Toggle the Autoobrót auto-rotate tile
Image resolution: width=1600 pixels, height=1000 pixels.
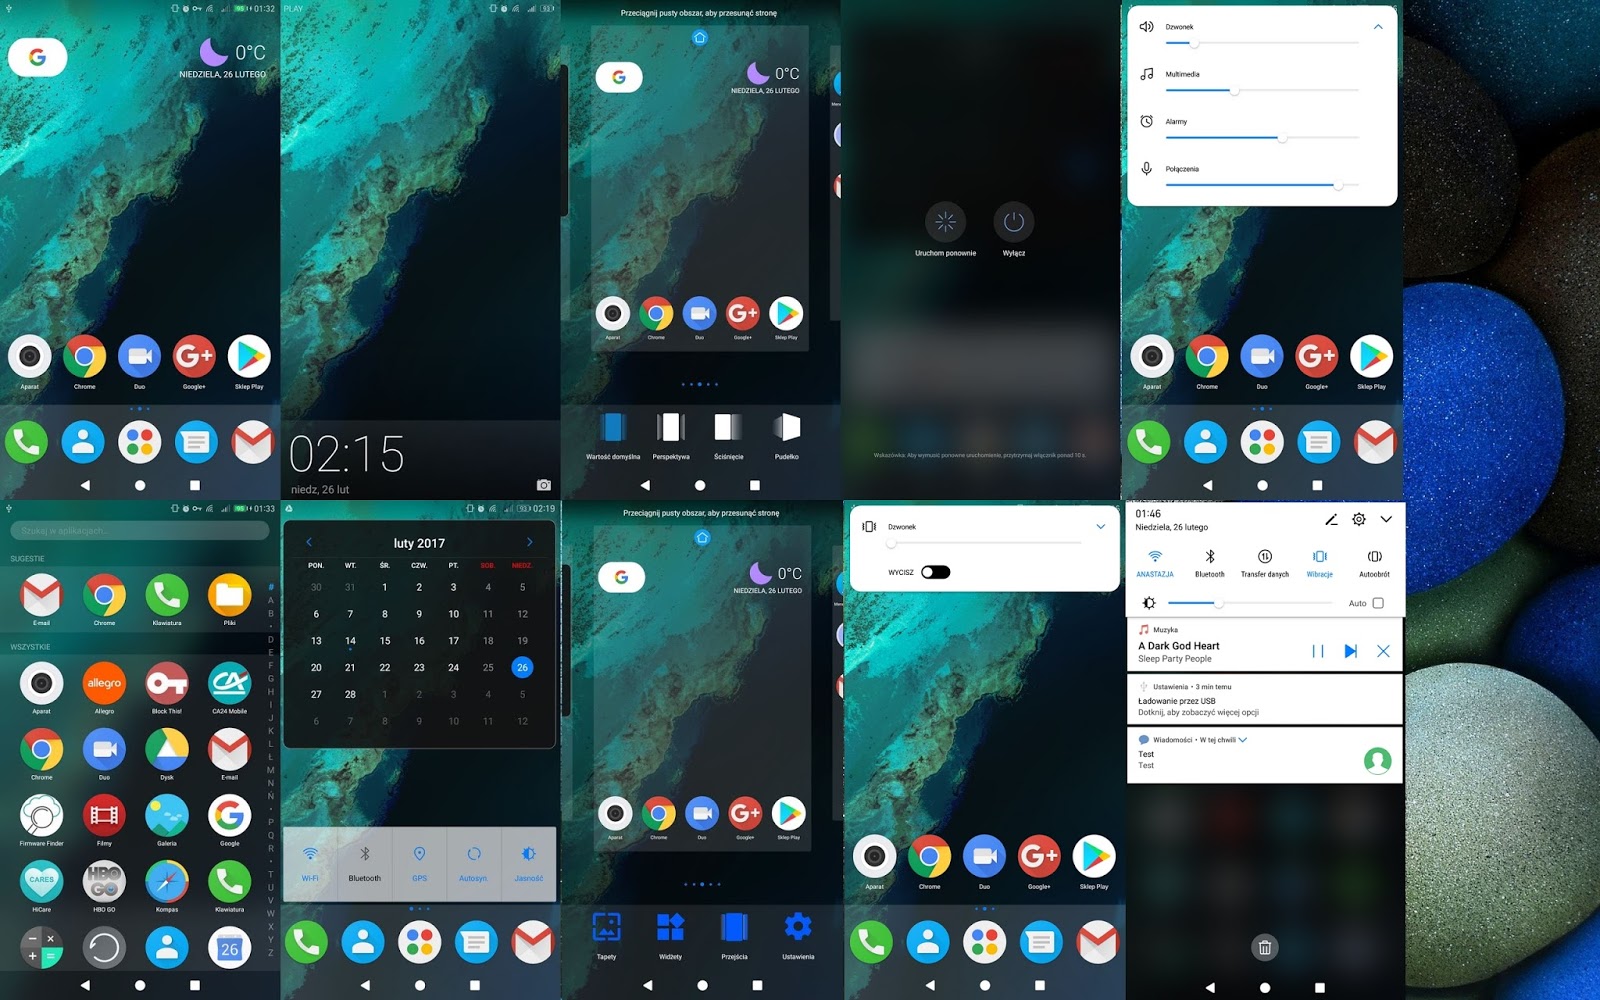pyautogui.click(x=1375, y=563)
